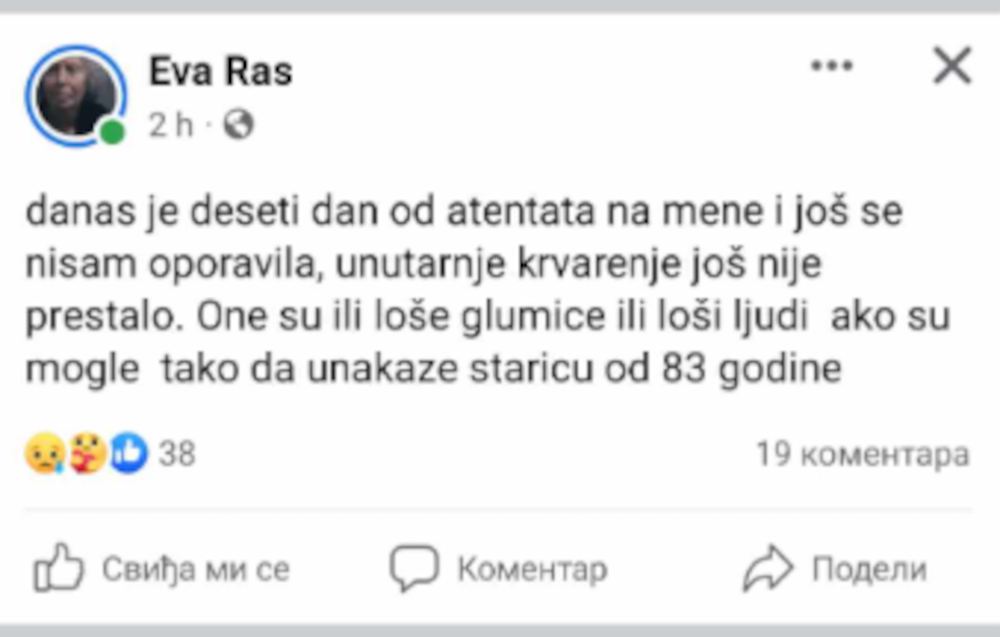Click the care hug reaction emoji
This screenshot has width=1000, height=637.
(x=88, y=455)
